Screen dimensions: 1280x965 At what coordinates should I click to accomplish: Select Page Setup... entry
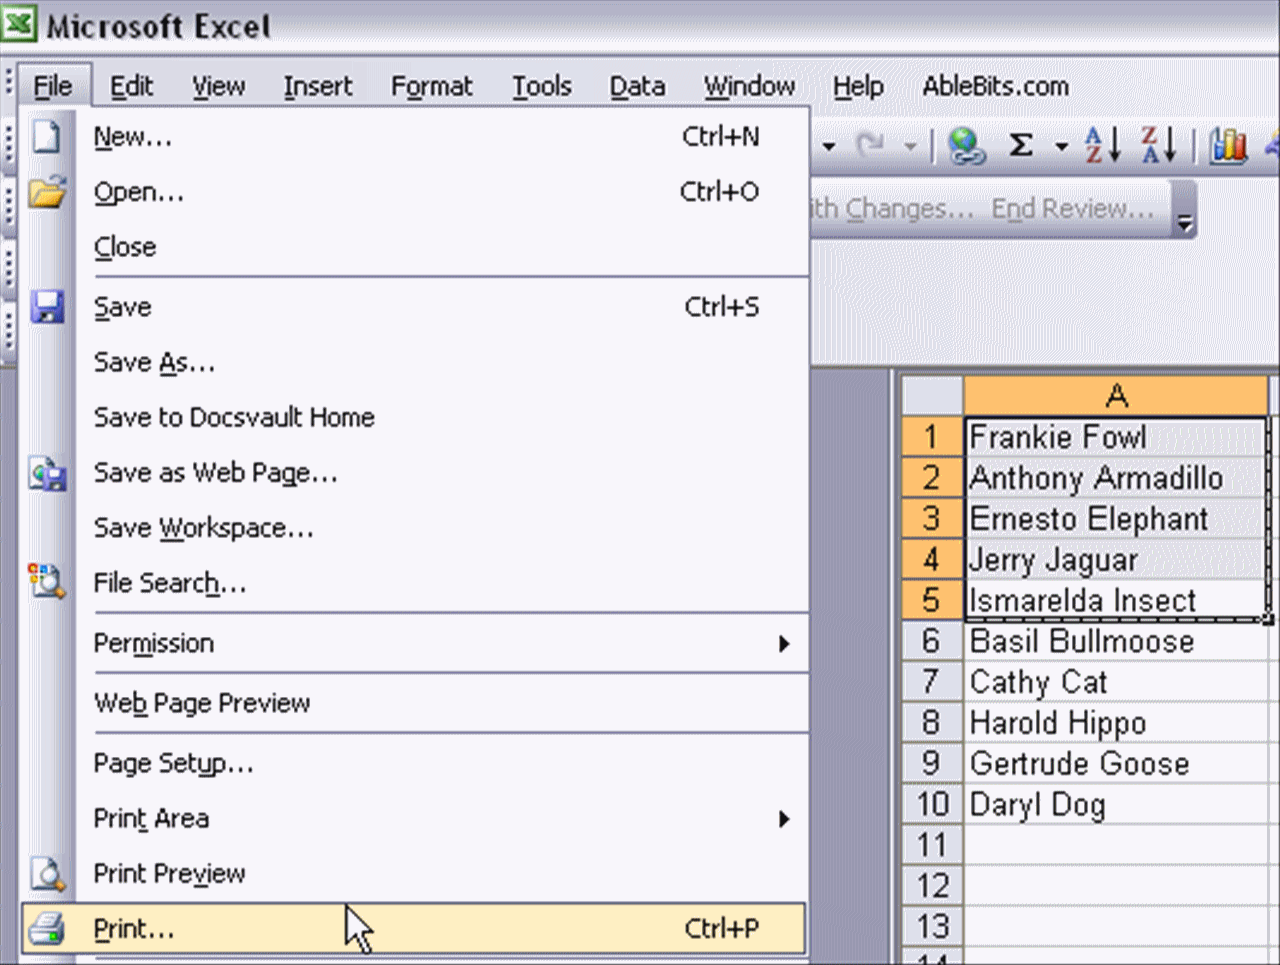click(x=413, y=763)
